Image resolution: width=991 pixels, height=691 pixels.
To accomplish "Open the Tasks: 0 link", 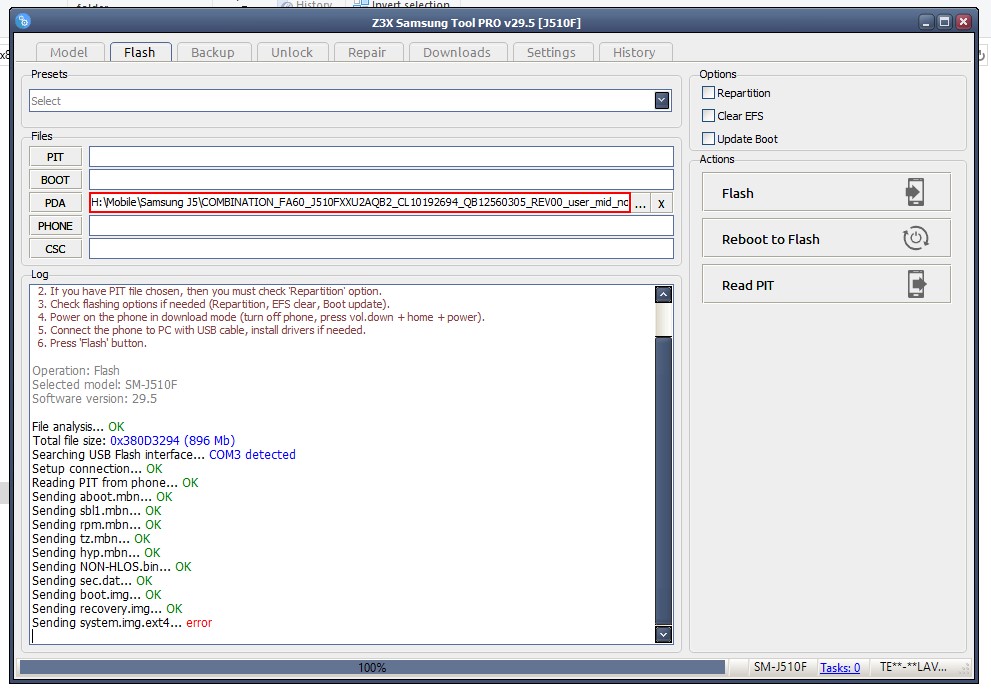I will coord(840,667).
